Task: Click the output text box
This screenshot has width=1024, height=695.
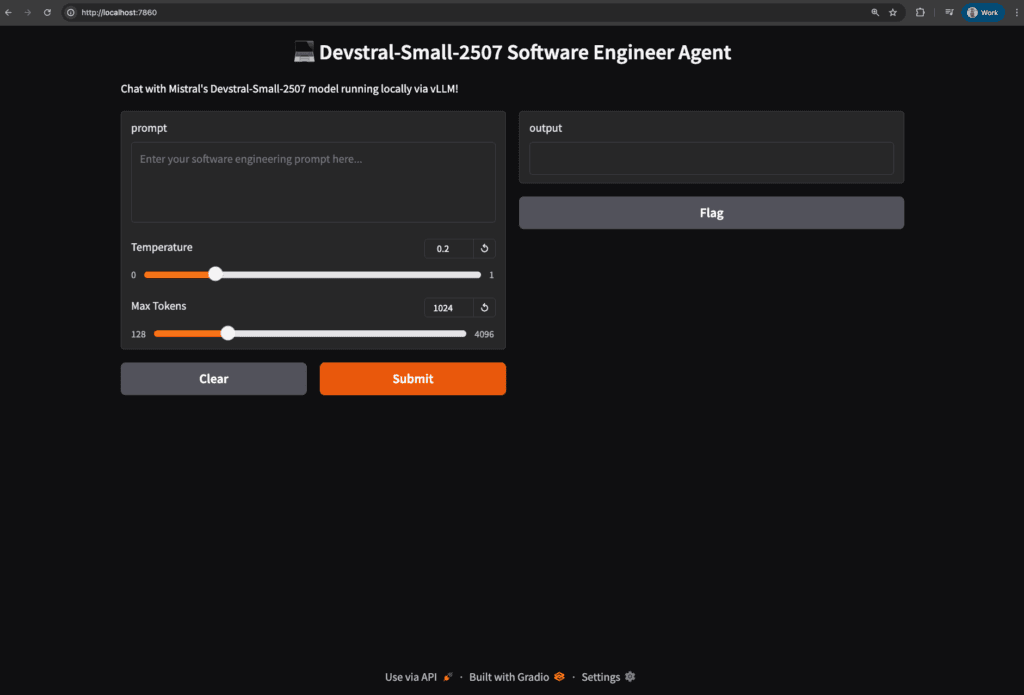Action: tap(711, 158)
